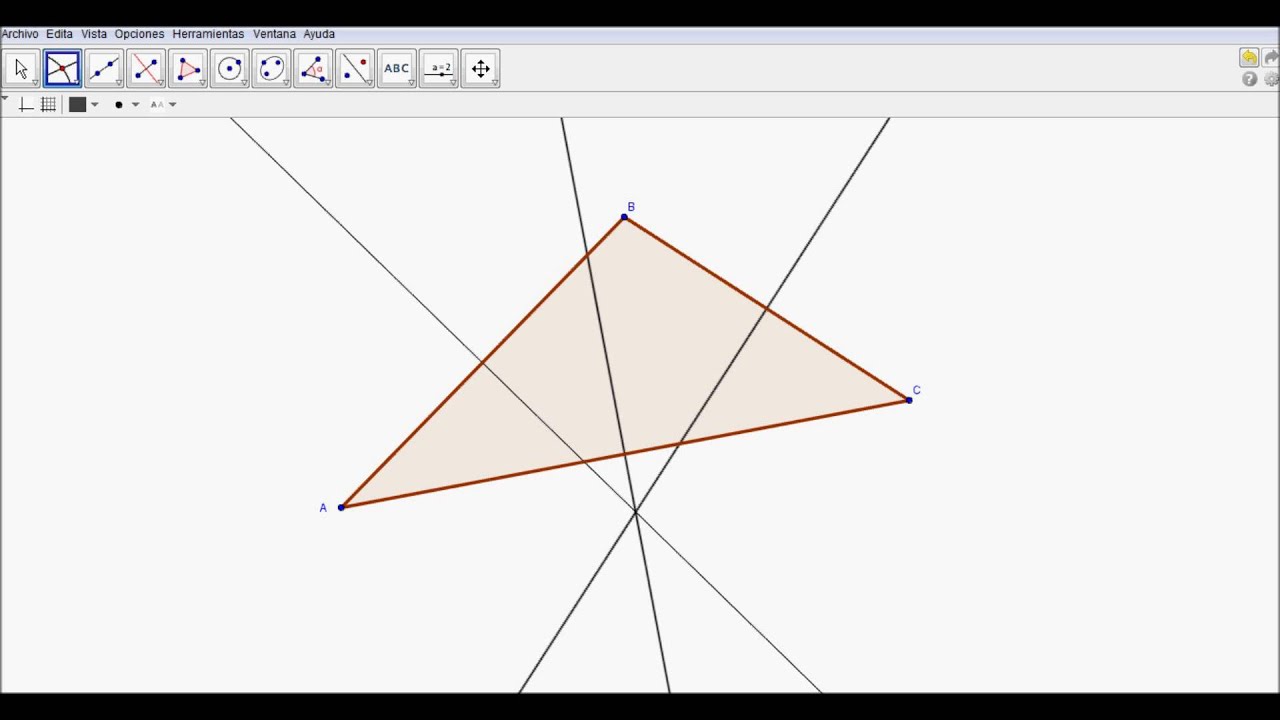Select the Perpendicular line tool

tap(146, 69)
